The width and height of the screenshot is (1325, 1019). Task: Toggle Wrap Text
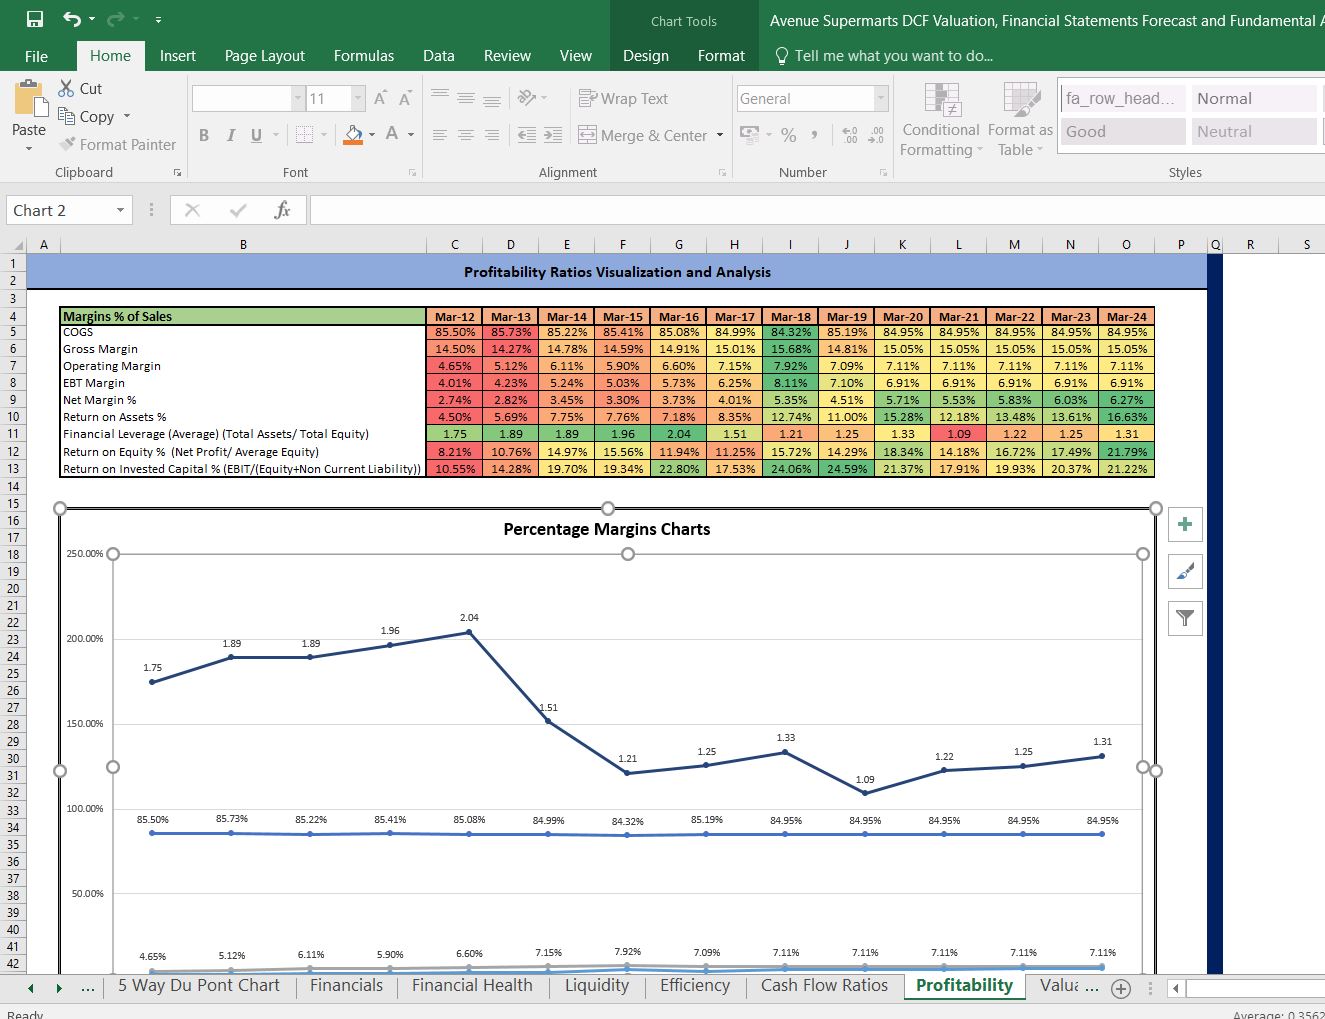click(x=623, y=98)
